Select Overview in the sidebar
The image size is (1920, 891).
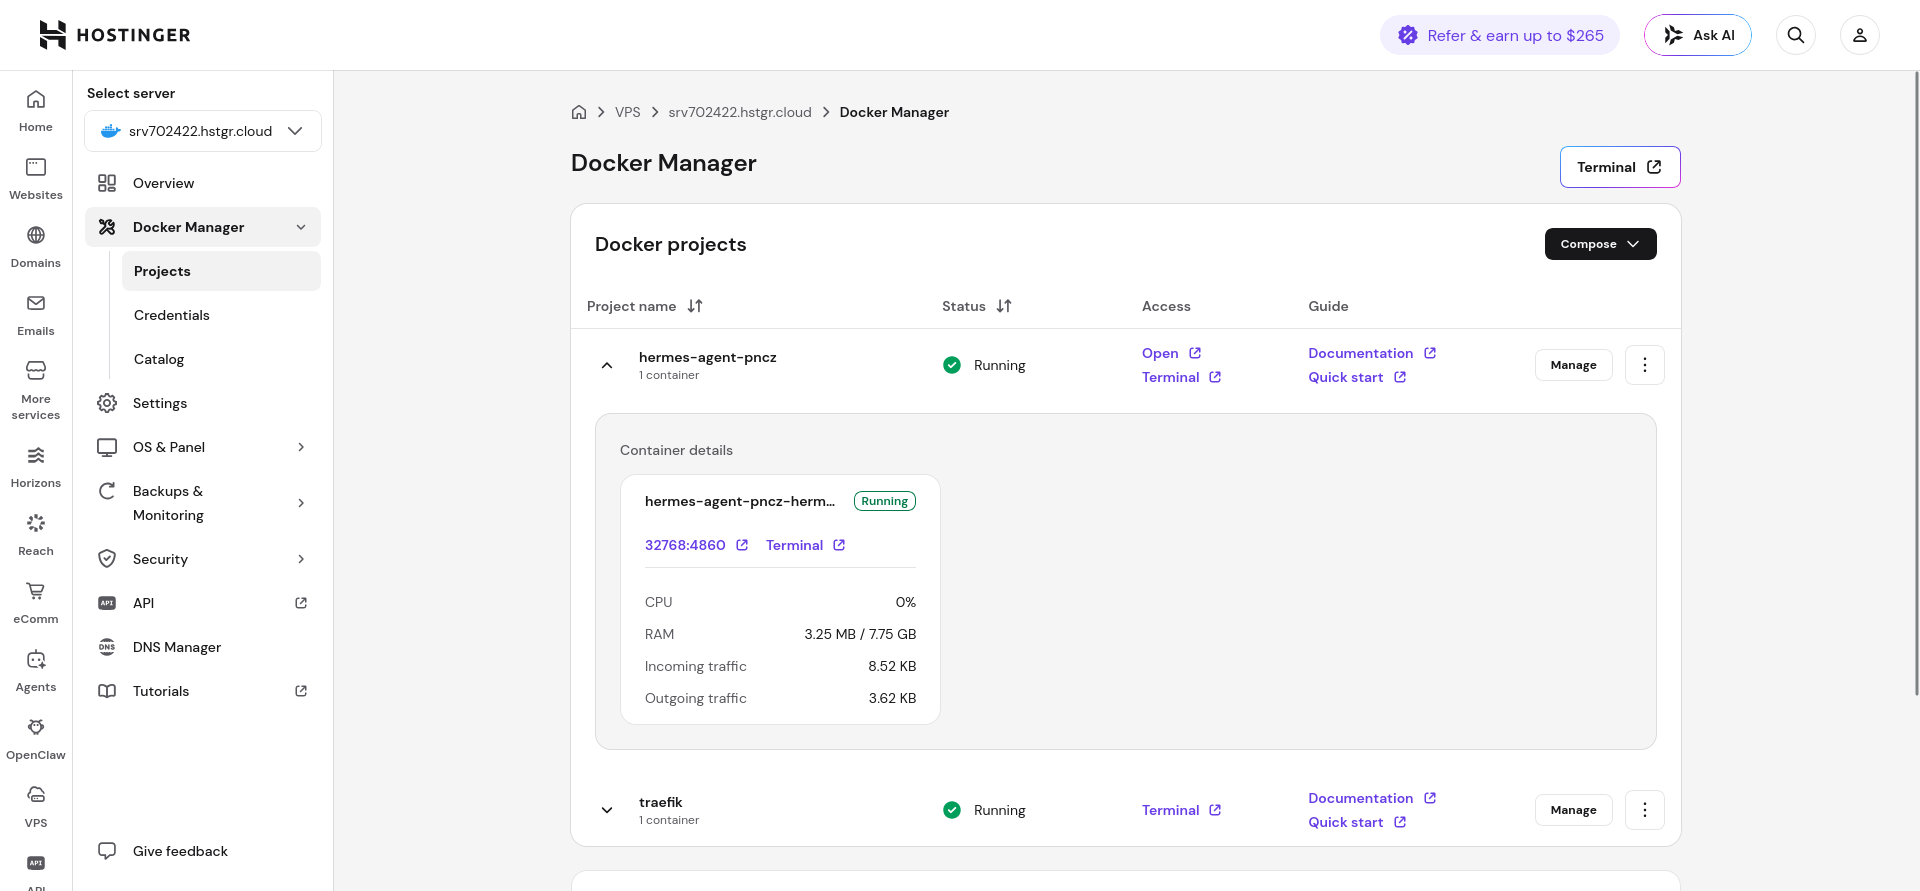tap(203, 183)
